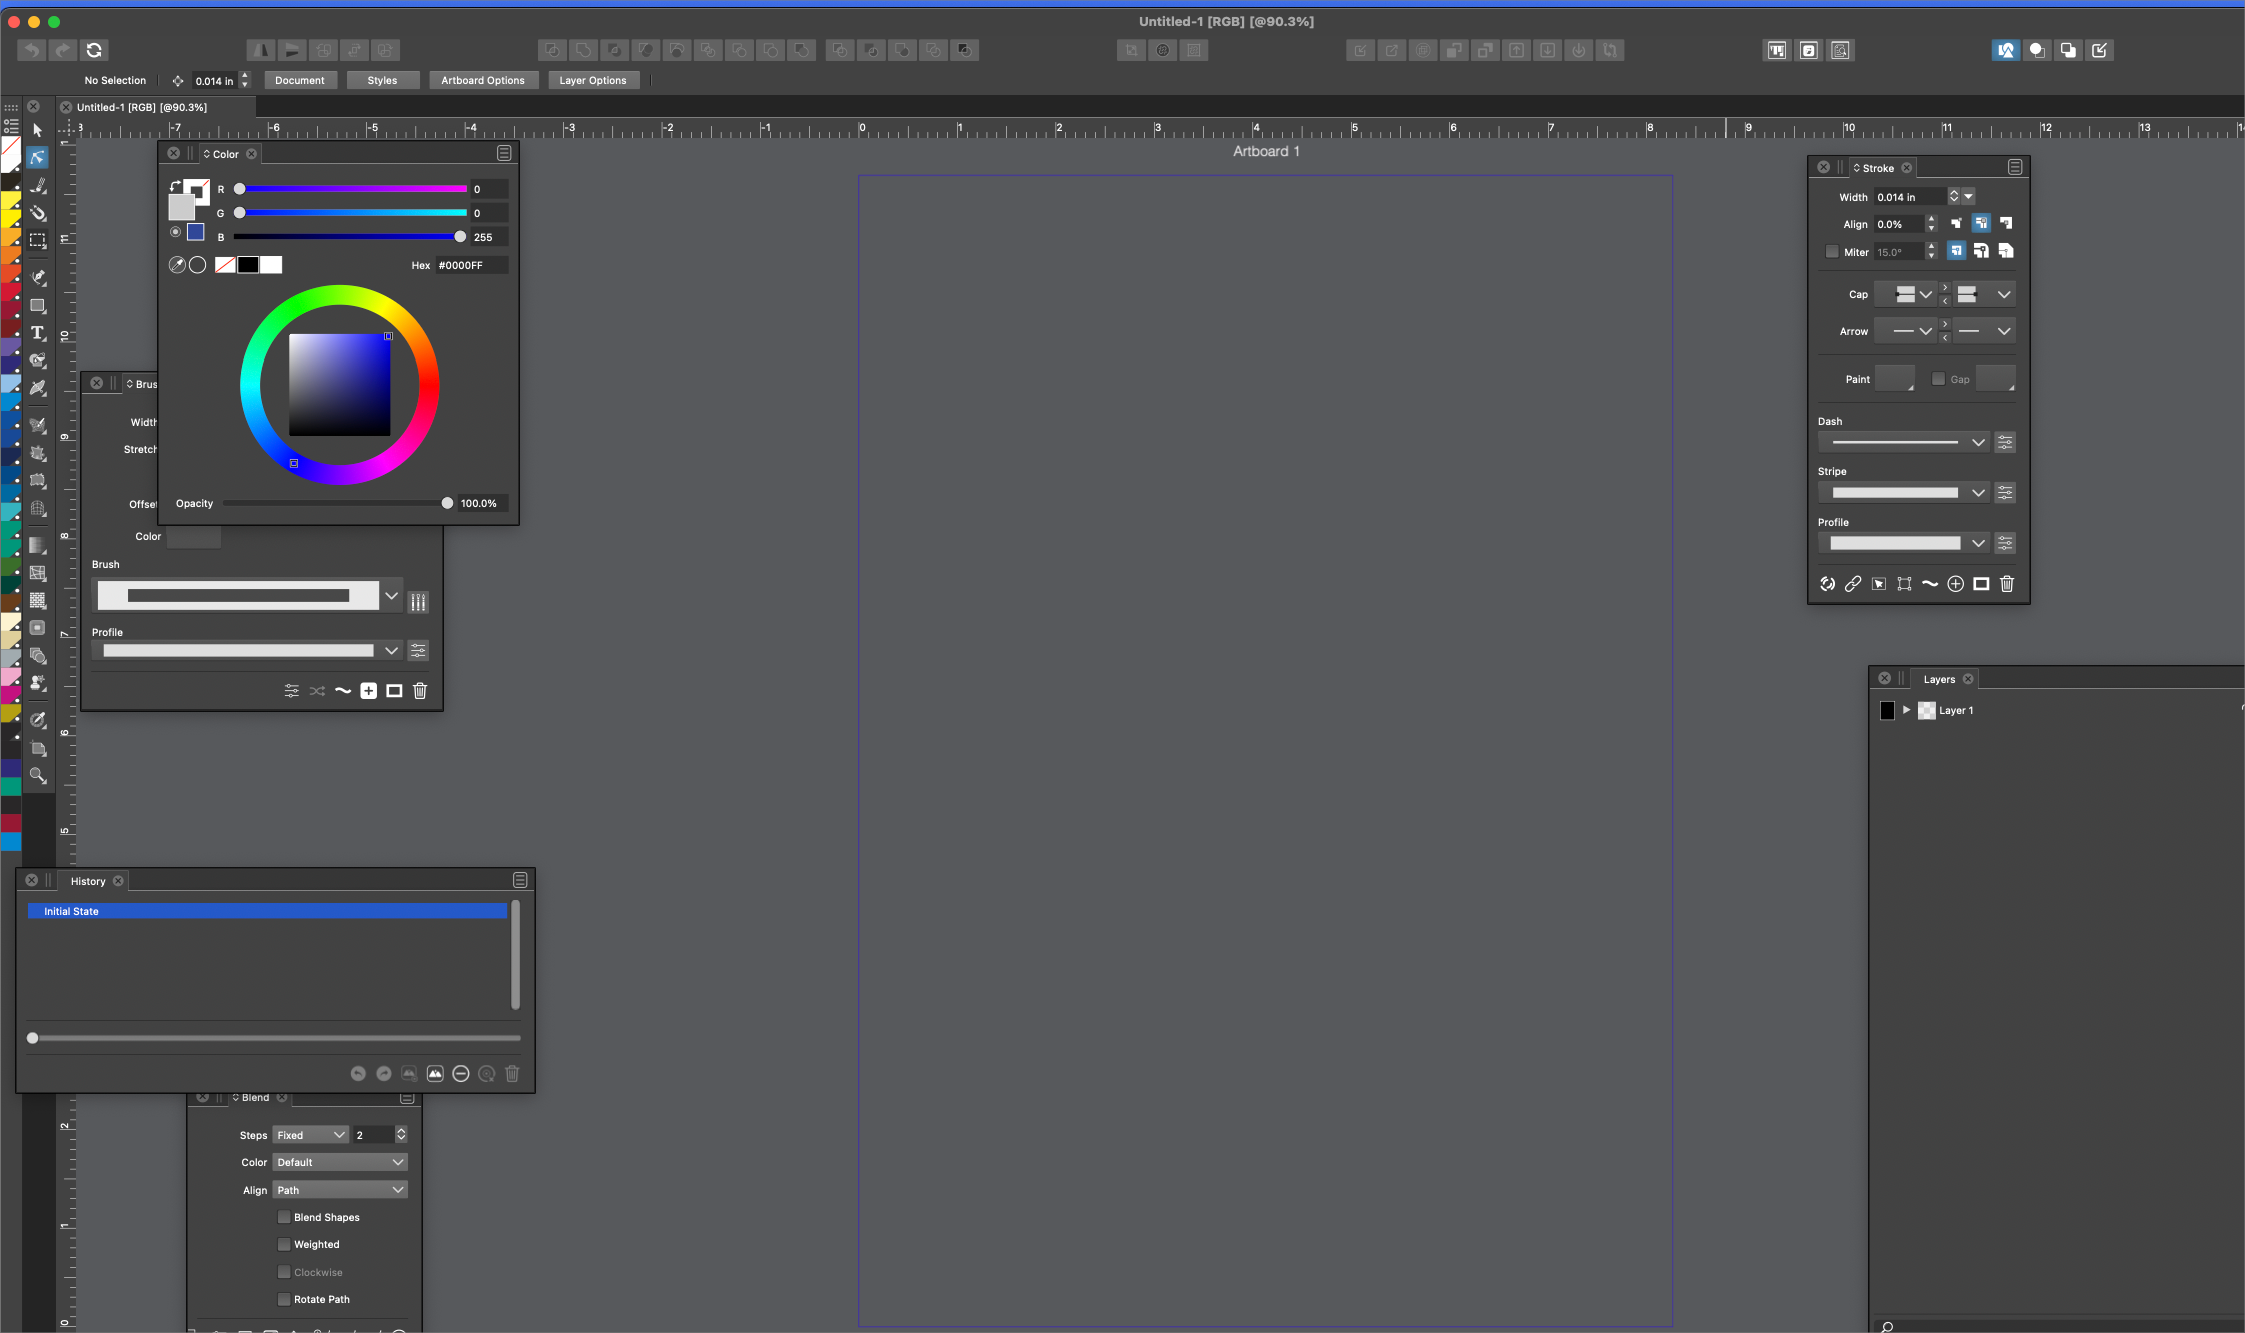Enable the Blend Shapes checkbox
This screenshot has width=2245, height=1333.
[284, 1217]
